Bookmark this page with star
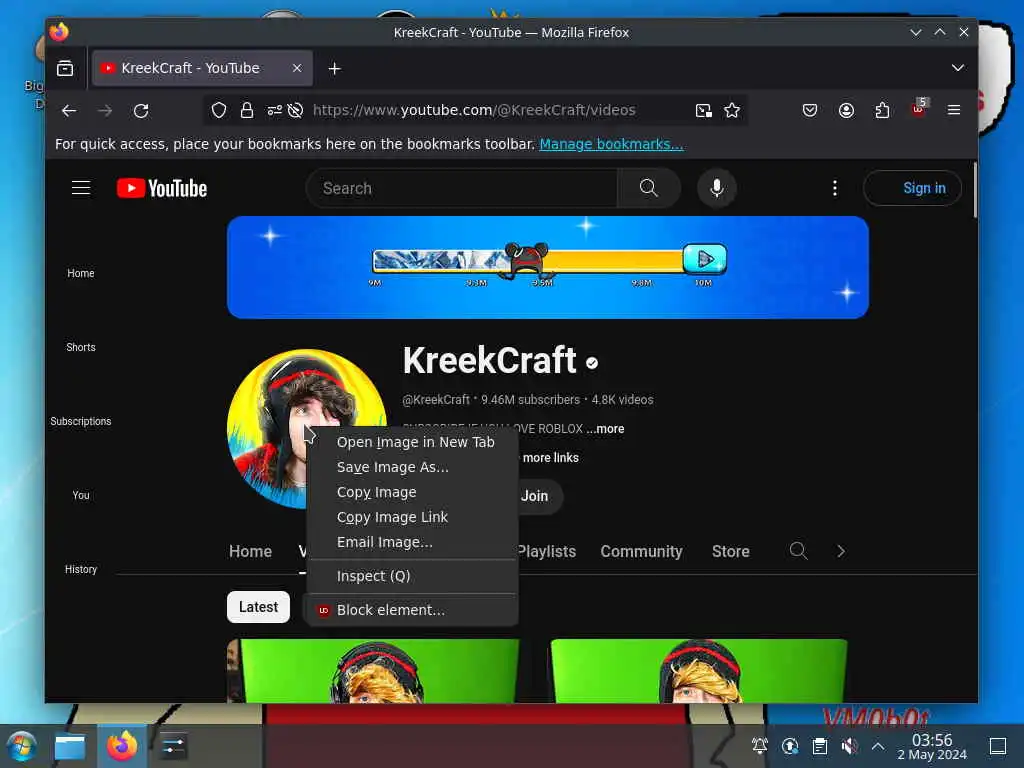This screenshot has width=1024, height=768. [x=732, y=110]
